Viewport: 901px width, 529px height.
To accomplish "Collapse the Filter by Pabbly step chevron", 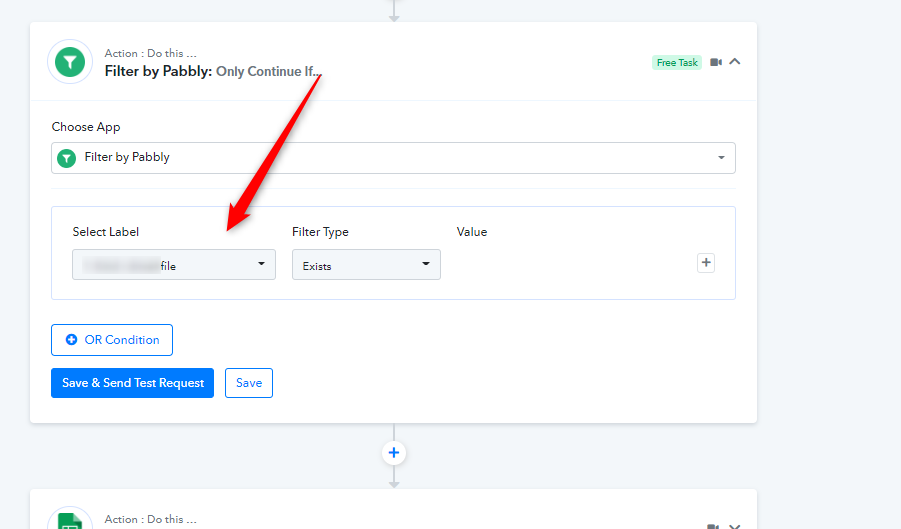I will click(735, 61).
